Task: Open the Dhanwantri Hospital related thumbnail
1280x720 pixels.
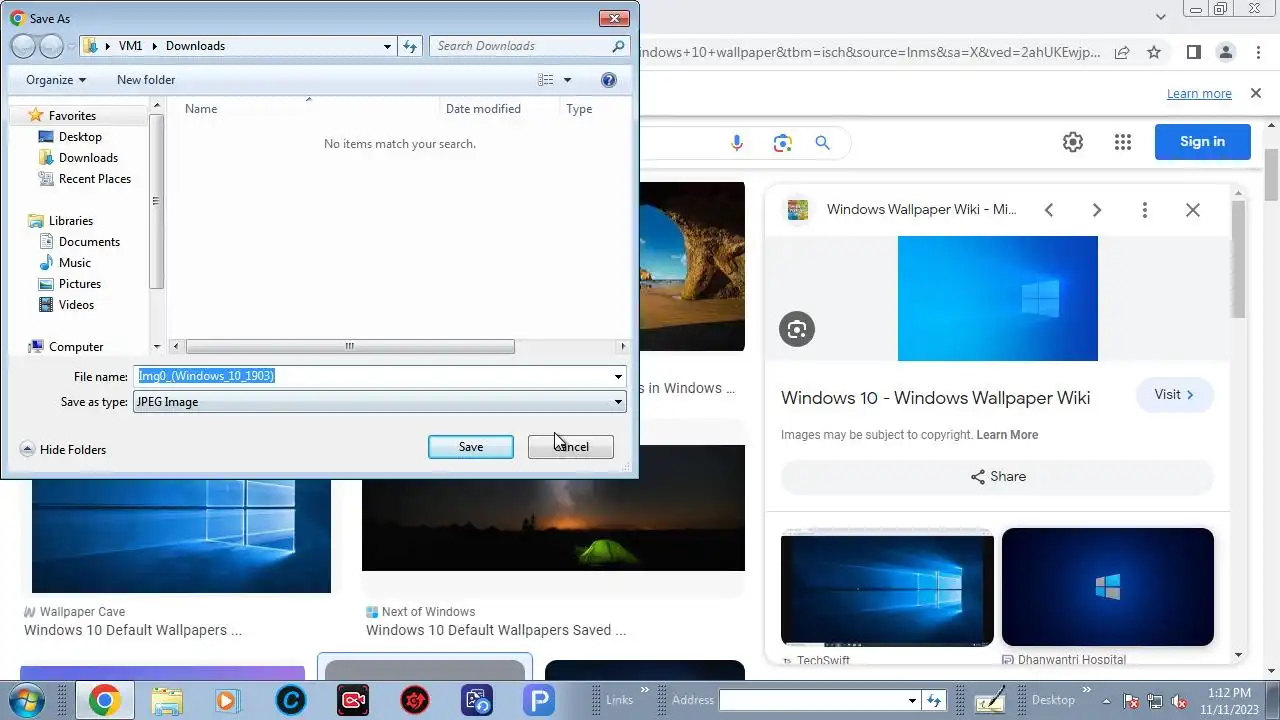Action: pyautogui.click(x=1108, y=588)
